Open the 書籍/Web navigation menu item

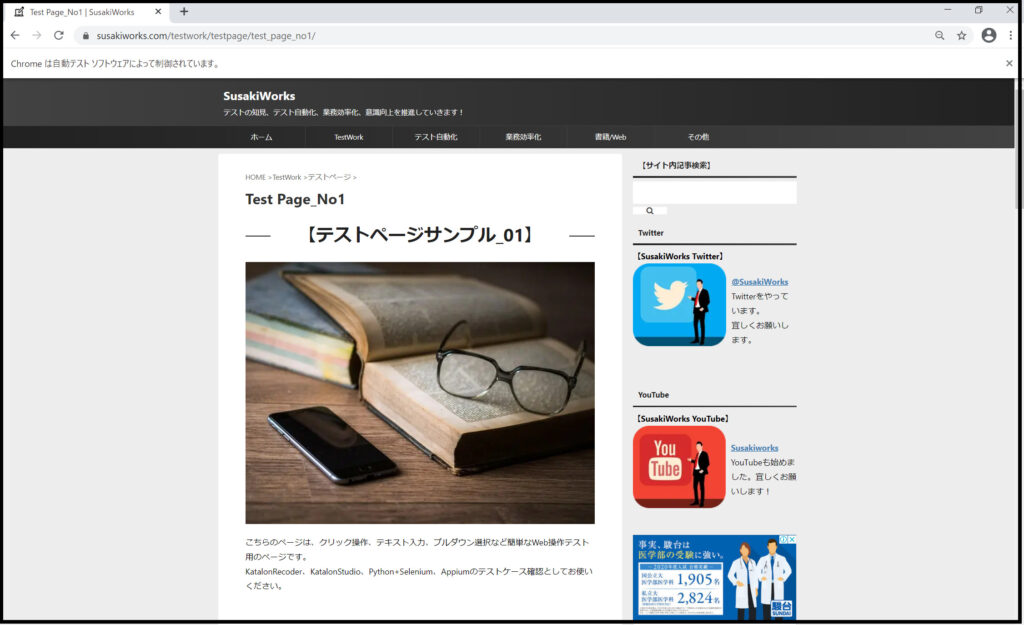(x=610, y=137)
